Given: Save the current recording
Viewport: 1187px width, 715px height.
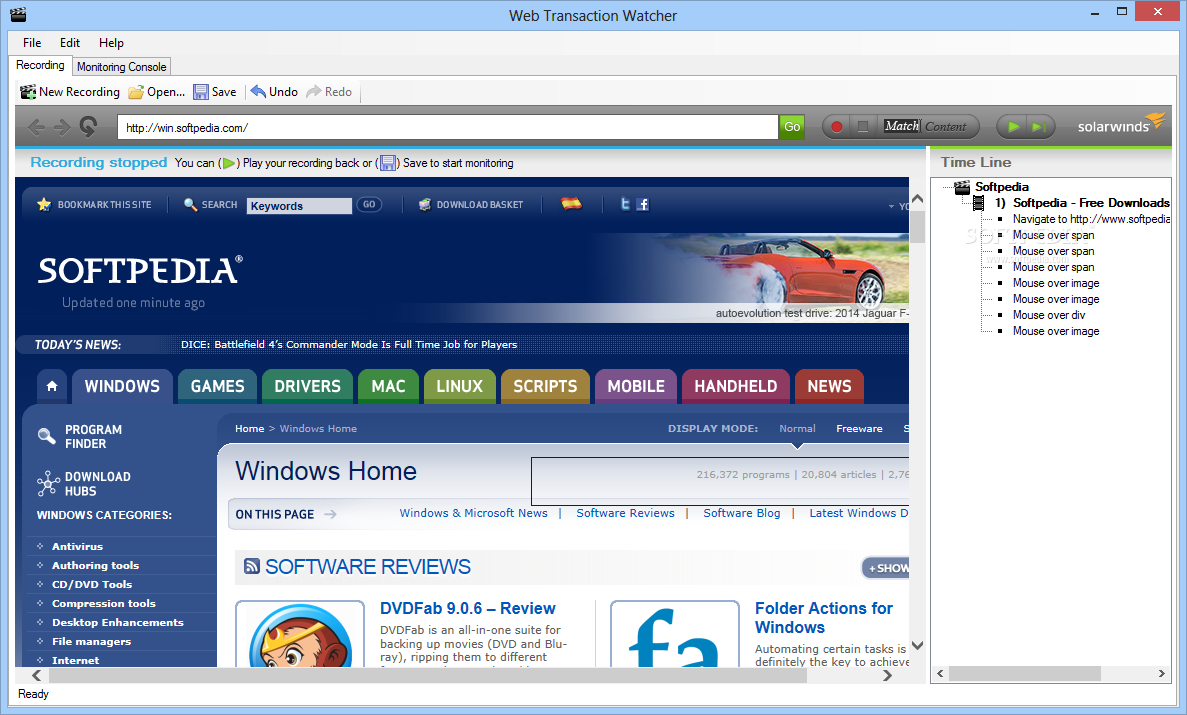Looking at the screenshot, I should pyautogui.click(x=215, y=92).
